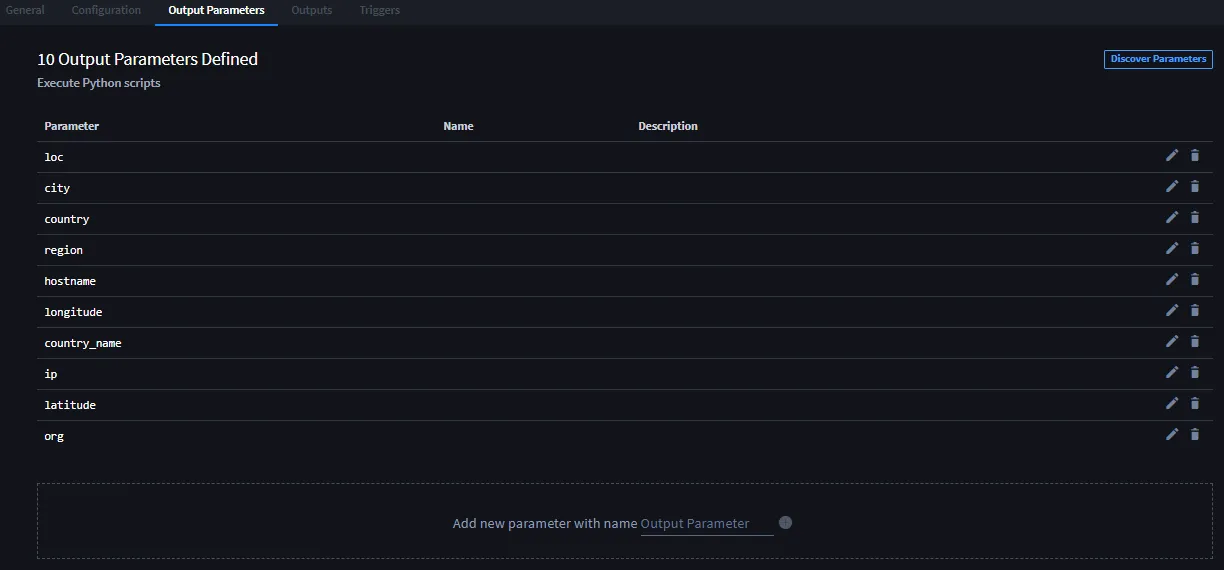
Task: Delete the country_name parameter
Action: (1194, 341)
